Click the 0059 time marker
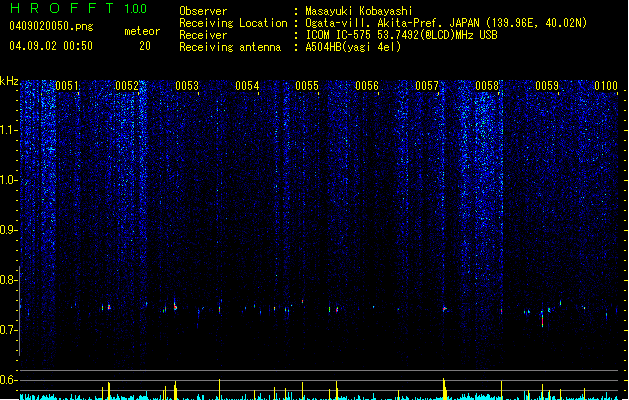The width and height of the screenshot is (629, 400). pos(547,86)
